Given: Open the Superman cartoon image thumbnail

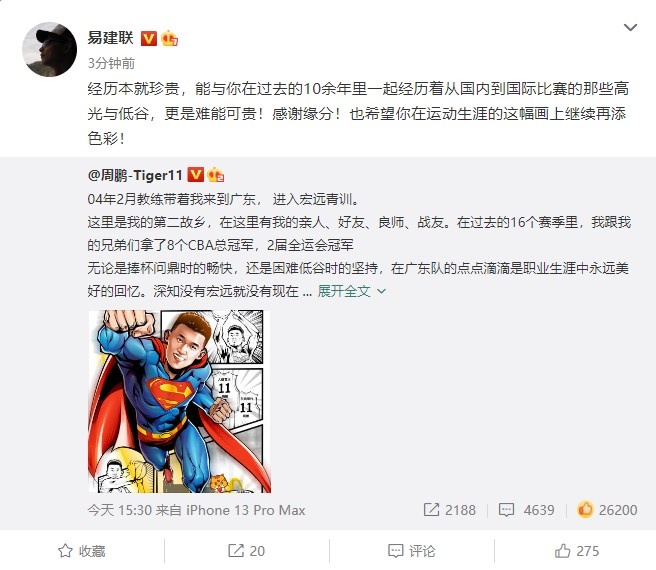Looking at the screenshot, I should pyautogui.click(x=179, y=401).
